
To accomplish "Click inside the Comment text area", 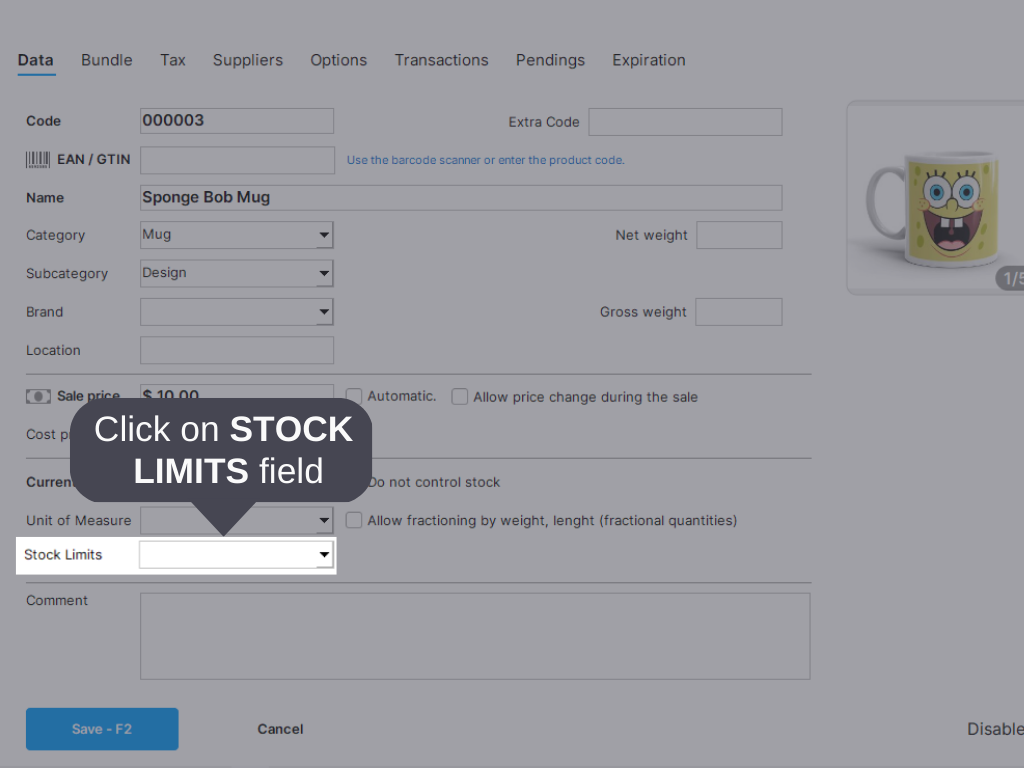I will pos(475,635).
